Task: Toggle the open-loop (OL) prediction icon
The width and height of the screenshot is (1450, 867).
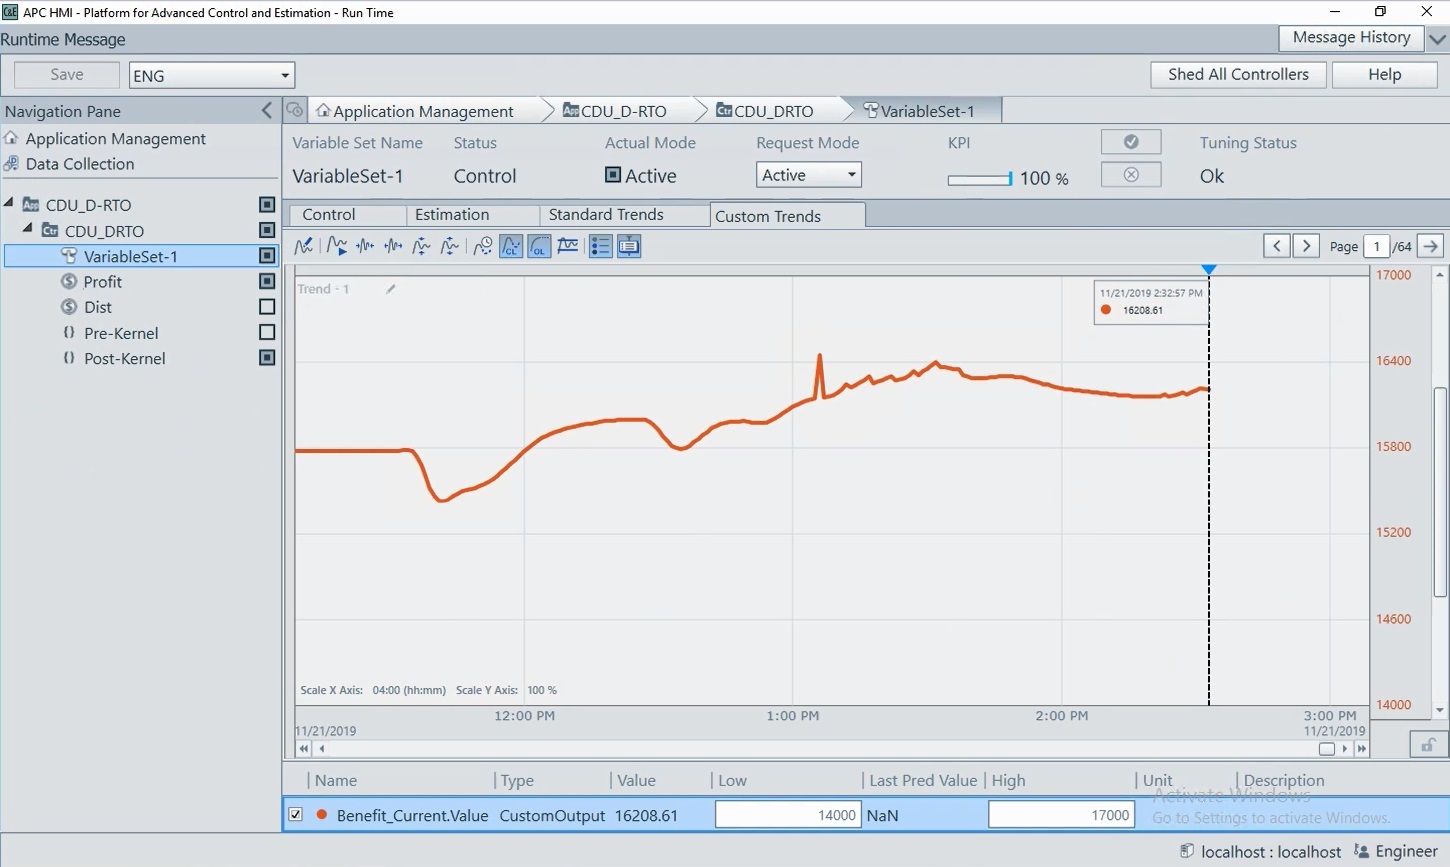Action: pyautogui.click(x=540, y=246)
